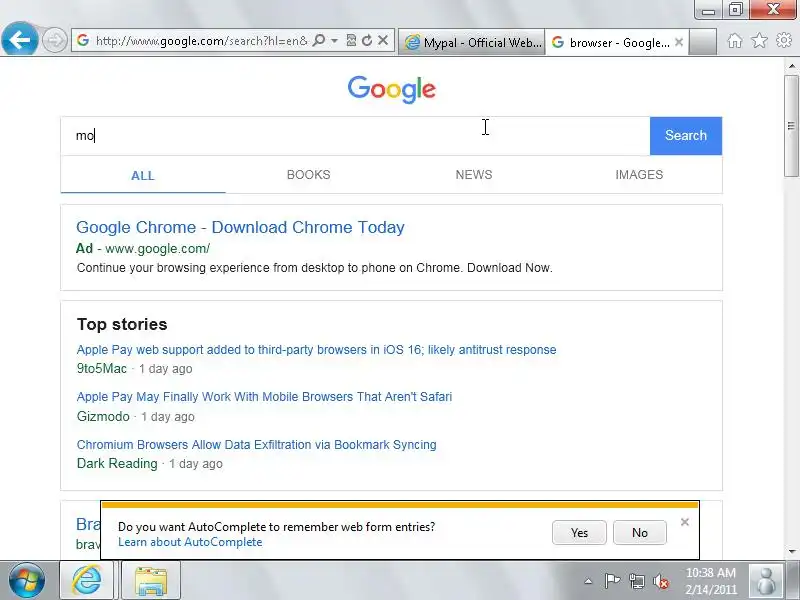Switch to the Mypal - Official Web tab

(471, 42)
